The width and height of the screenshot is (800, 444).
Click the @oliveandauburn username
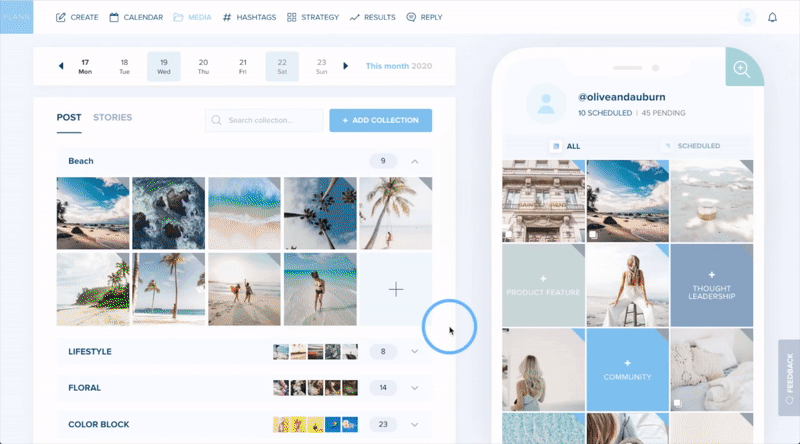tap(621, 97)
